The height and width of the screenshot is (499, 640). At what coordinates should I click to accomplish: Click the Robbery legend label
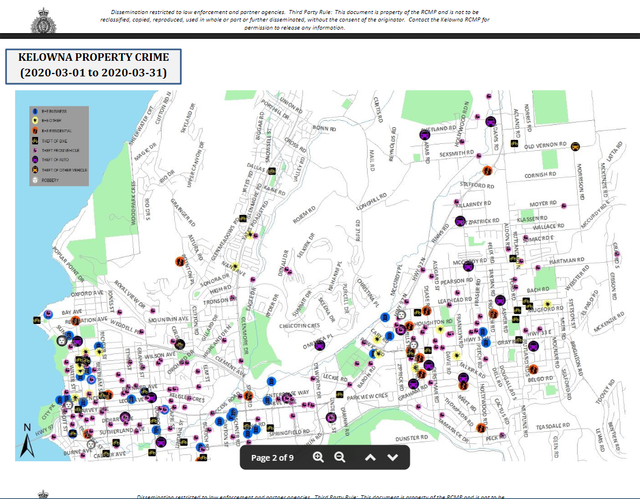coord(50,180)
